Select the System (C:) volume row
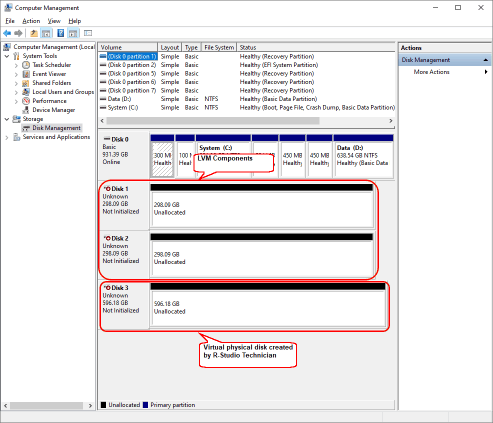The image size is (493, 423). pyautogui.click(x=247, y=107)
